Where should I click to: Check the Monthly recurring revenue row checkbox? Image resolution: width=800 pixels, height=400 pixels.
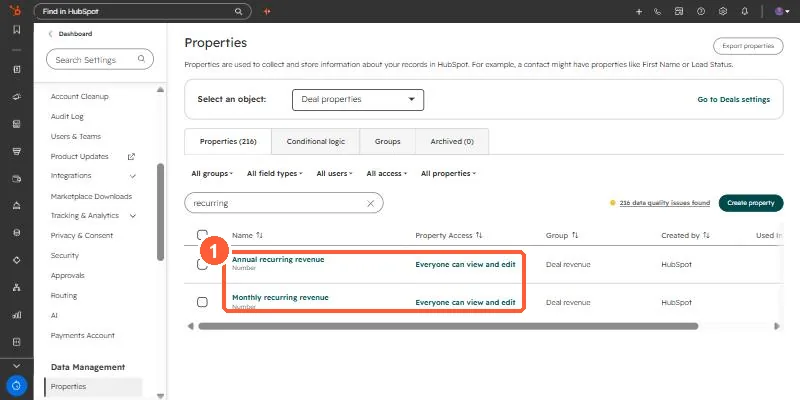point(202,302)
